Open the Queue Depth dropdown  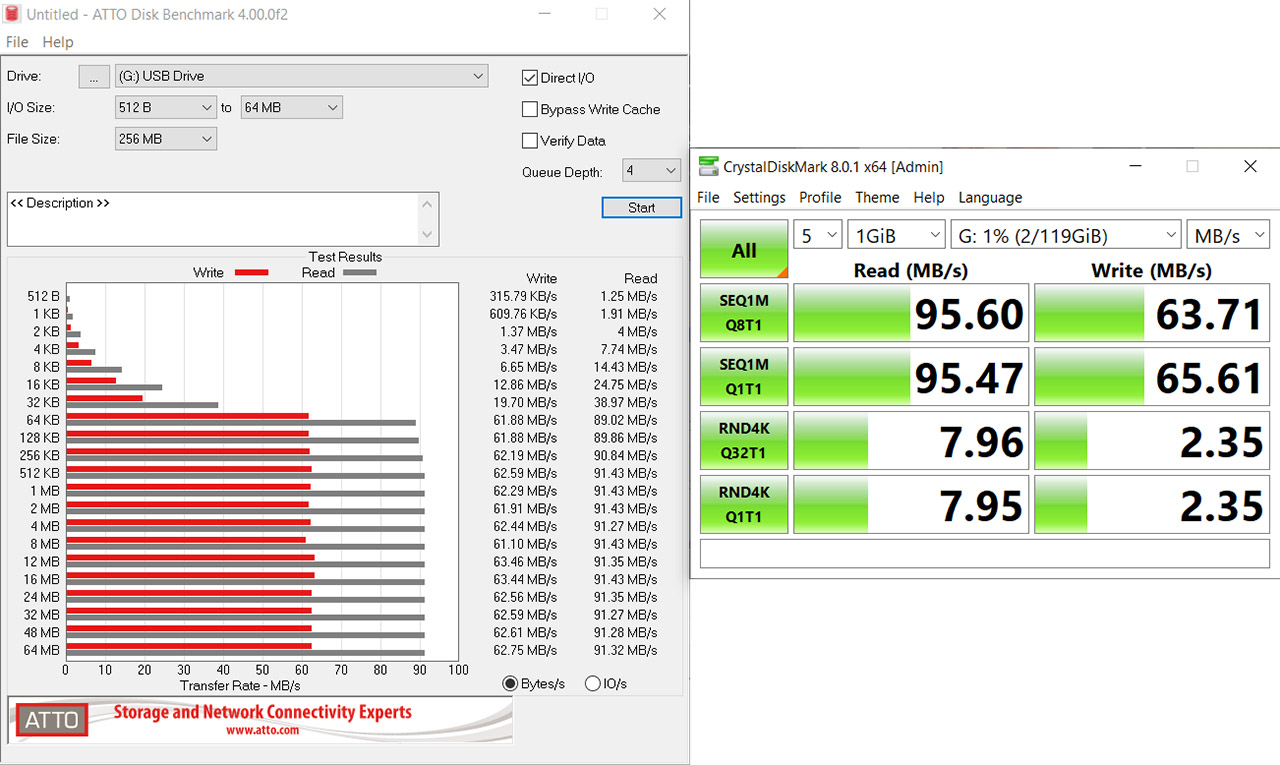tap(651, 171)
